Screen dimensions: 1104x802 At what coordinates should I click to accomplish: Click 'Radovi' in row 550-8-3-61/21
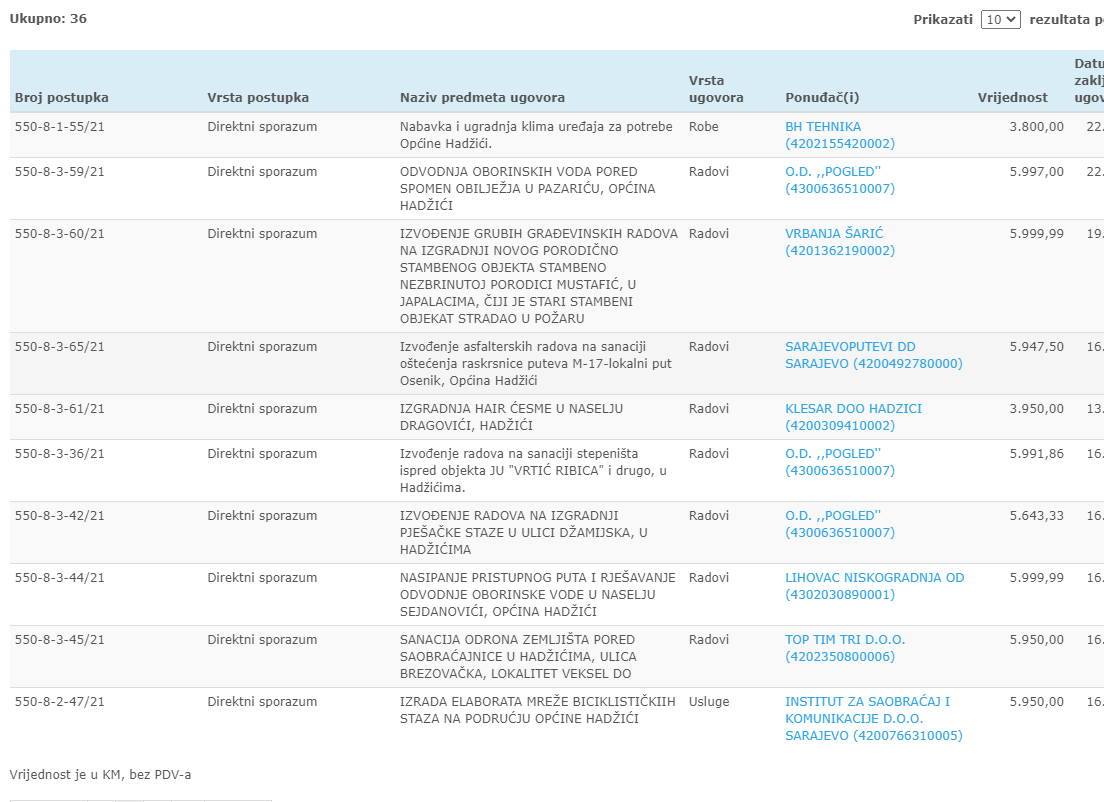(x=709, y=408)
